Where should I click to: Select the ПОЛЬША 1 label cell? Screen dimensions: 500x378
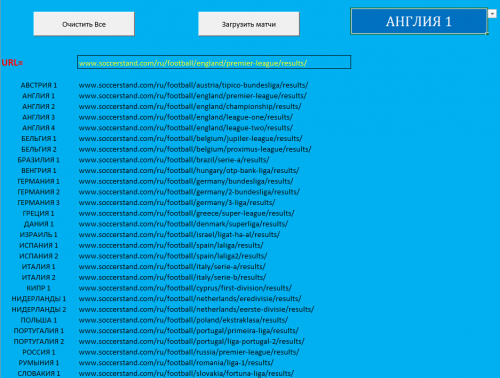(39, 320)
